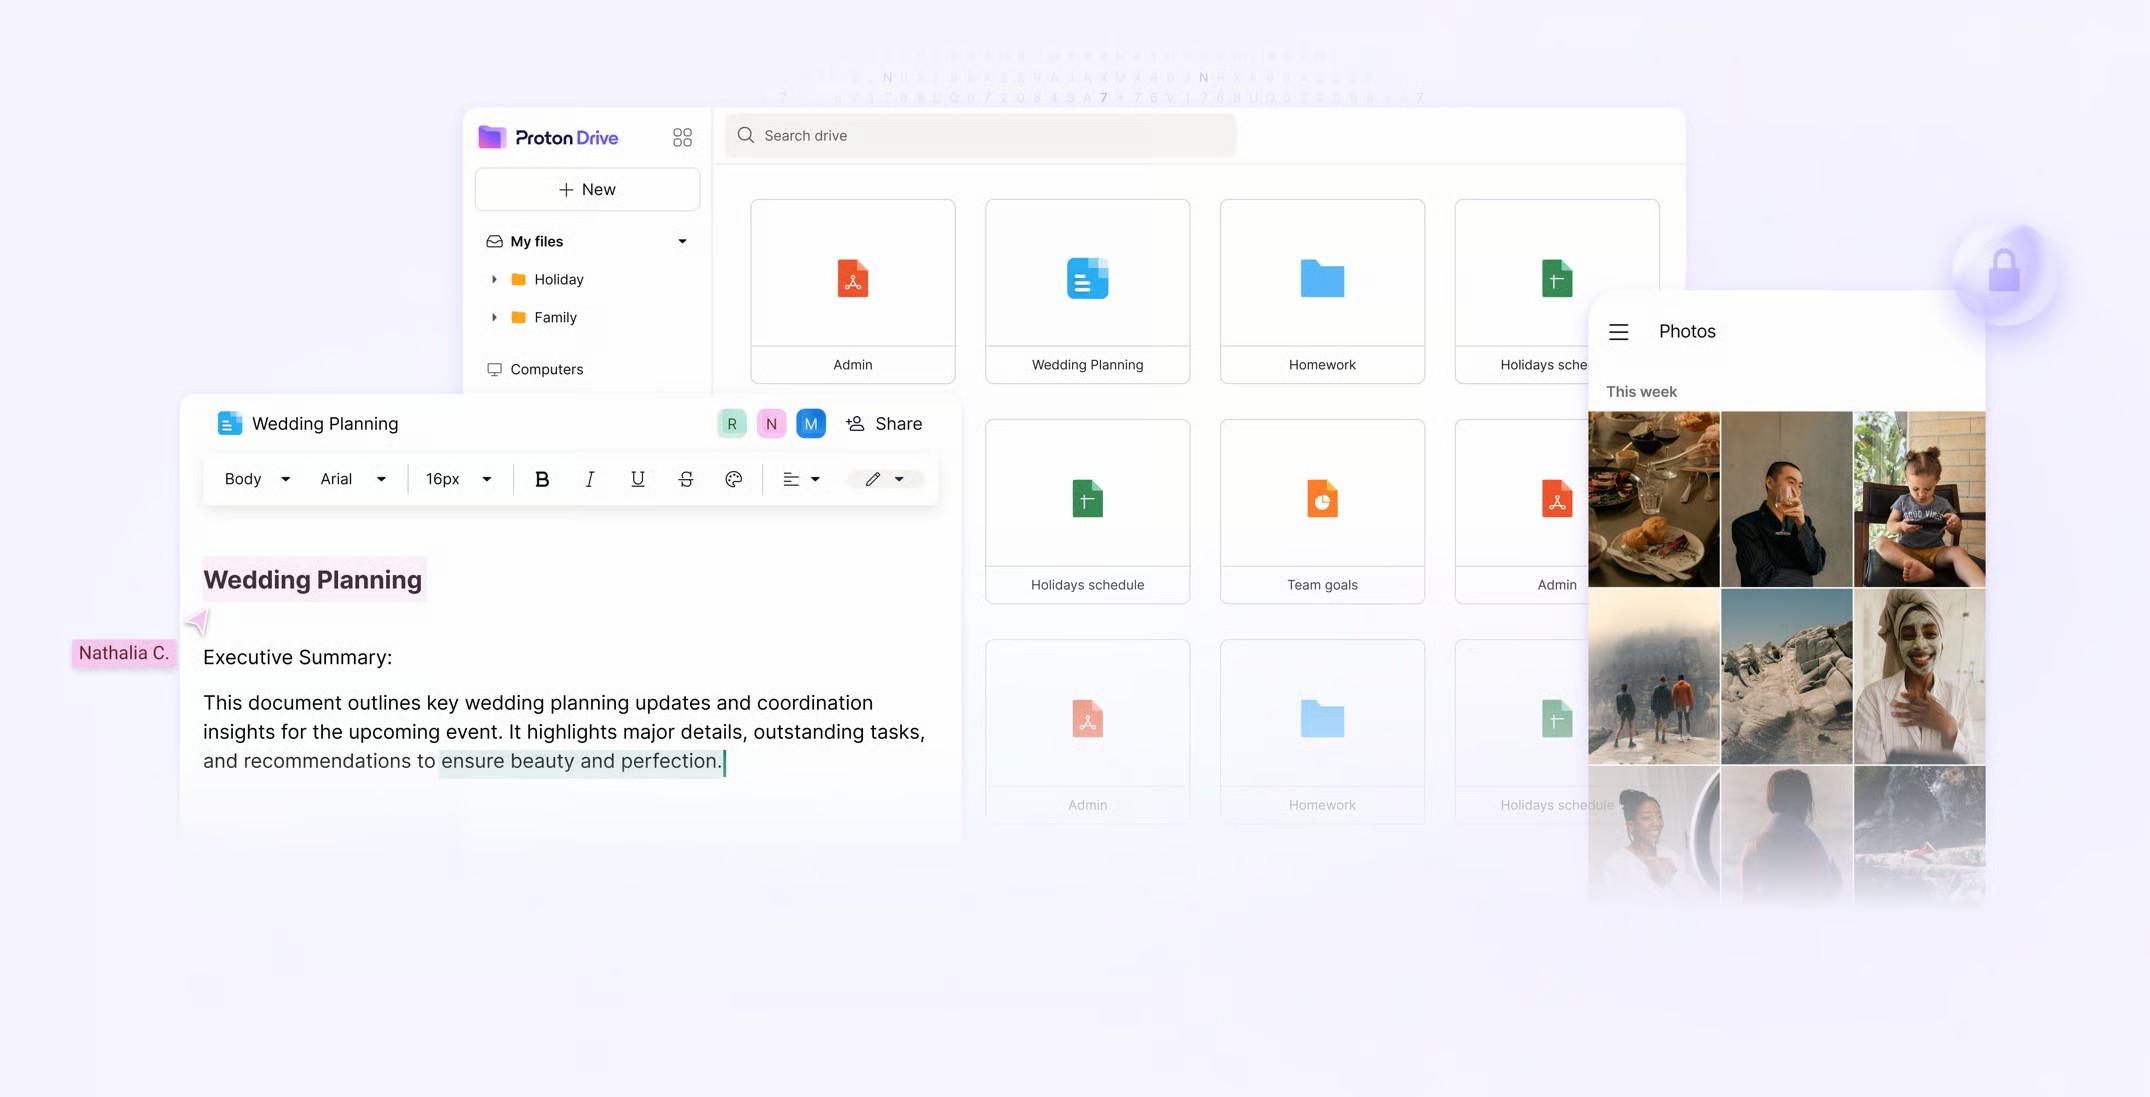The height and width of the screenshot is (1097, 2150).
Task: Click the Wedding Planning heading in document
Action: click(x=313, y=580)
